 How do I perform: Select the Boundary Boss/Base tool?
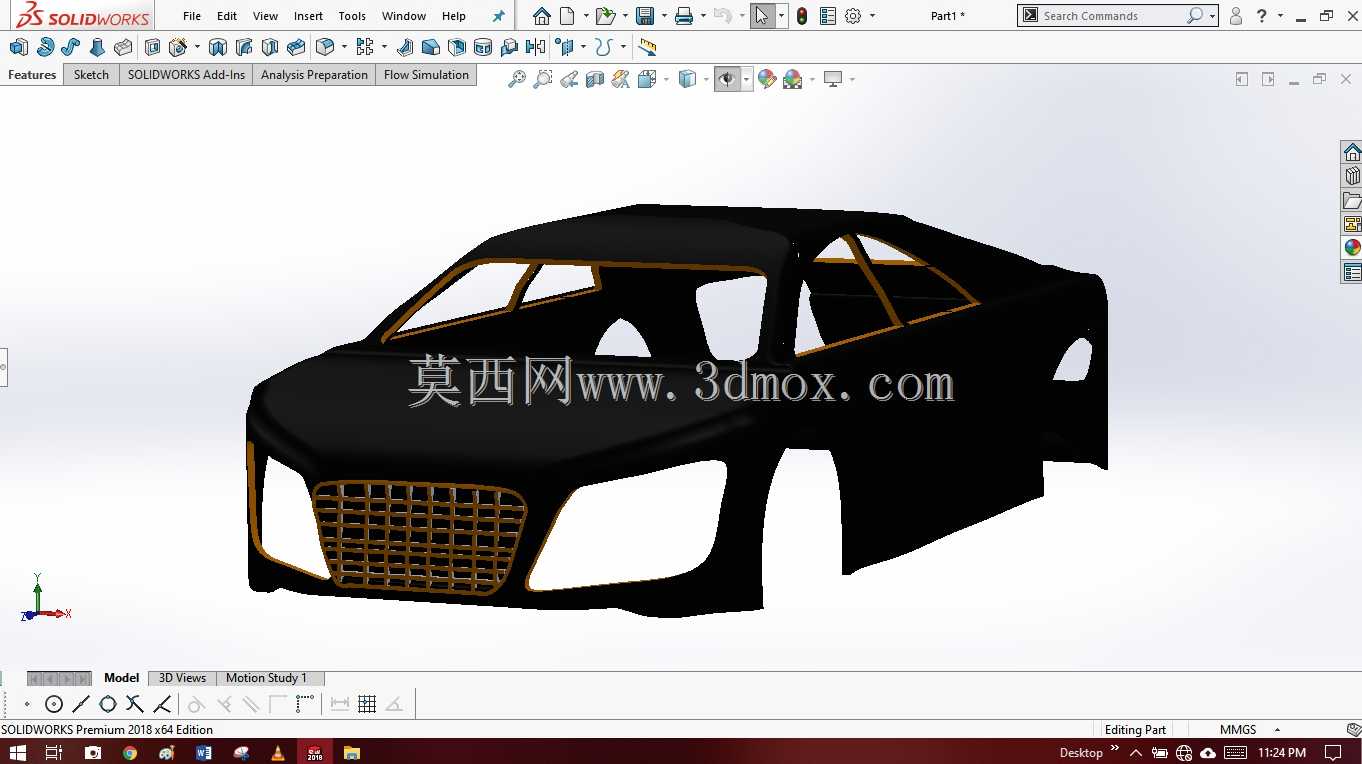coord(123,47)
